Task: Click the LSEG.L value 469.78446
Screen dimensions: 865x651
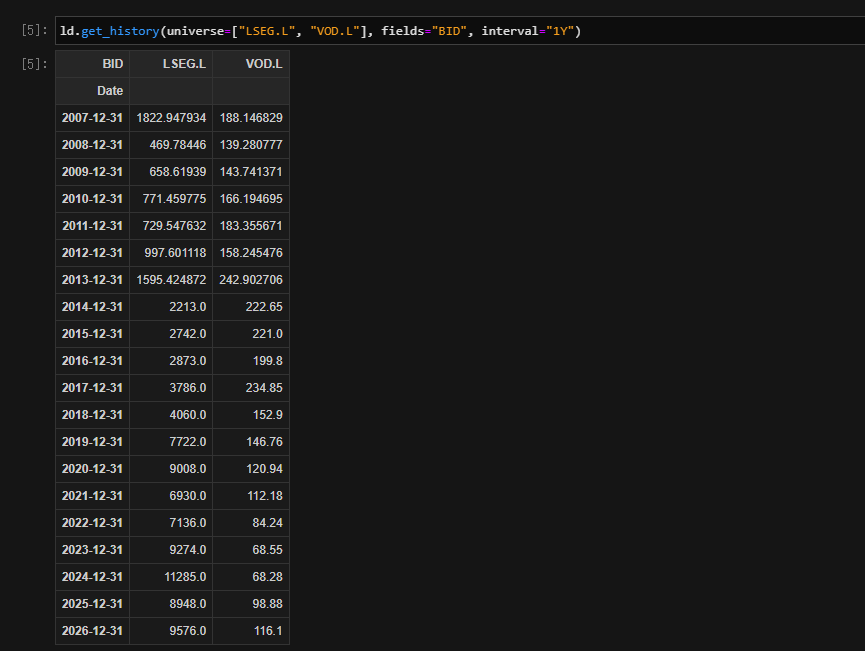Action: tap(178, 145)
